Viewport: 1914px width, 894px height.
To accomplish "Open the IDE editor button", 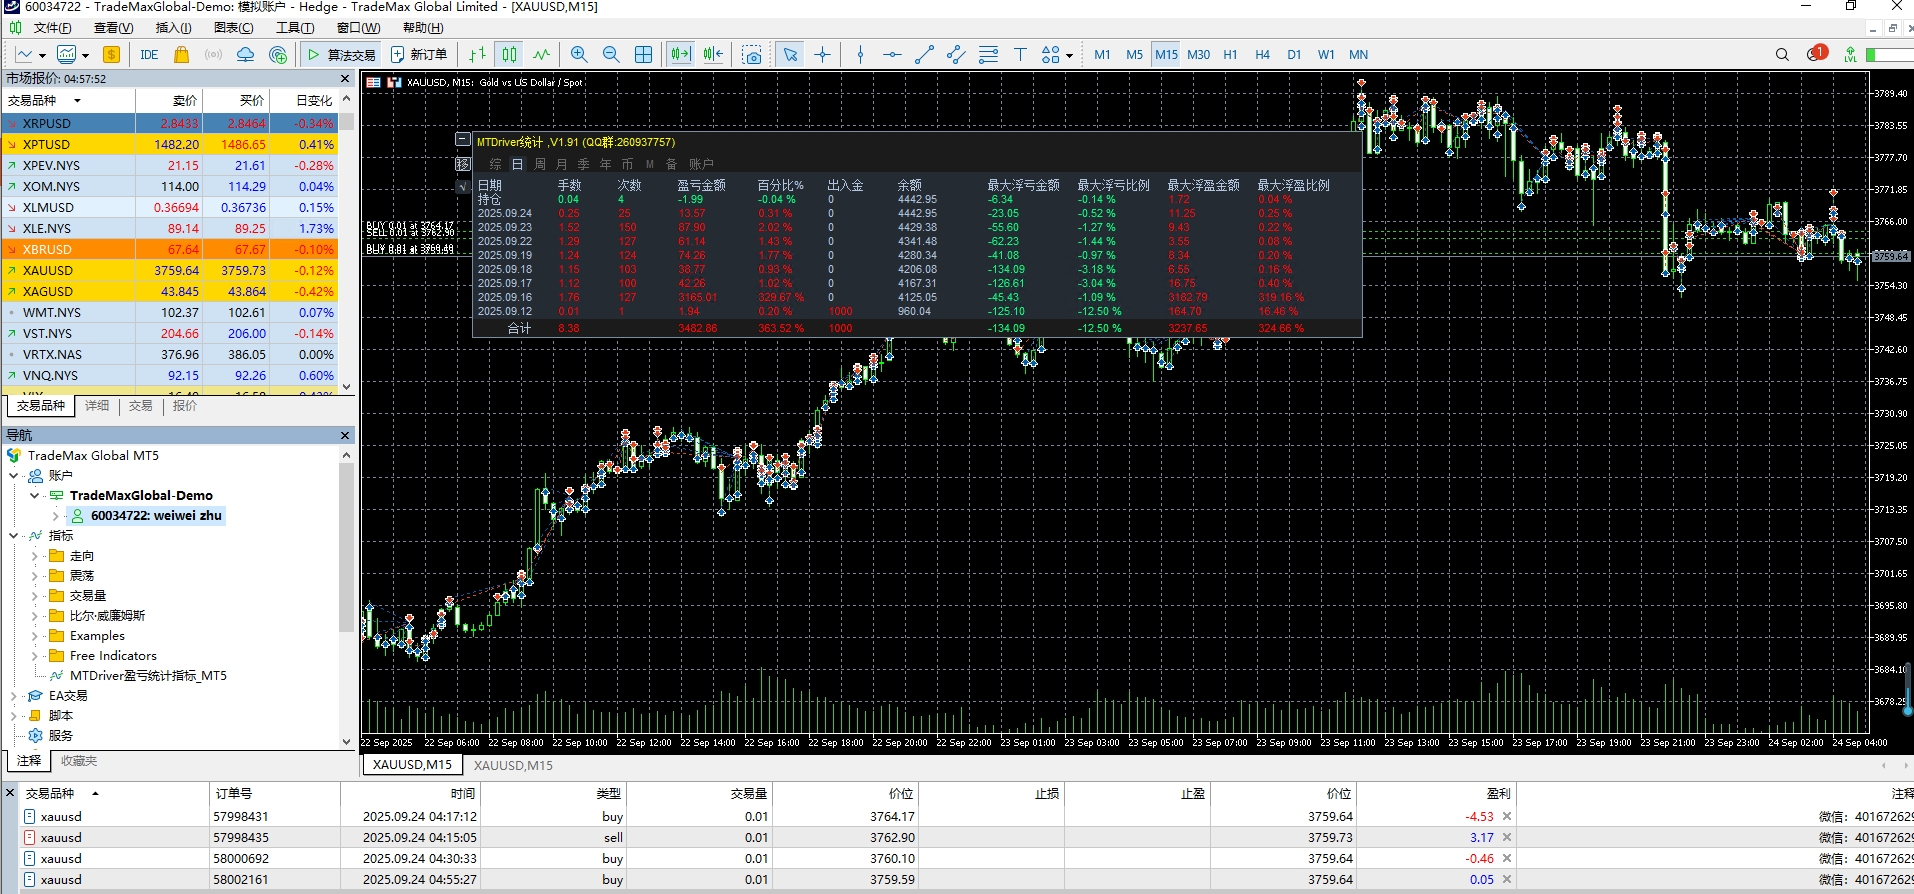I will (149, 55).
